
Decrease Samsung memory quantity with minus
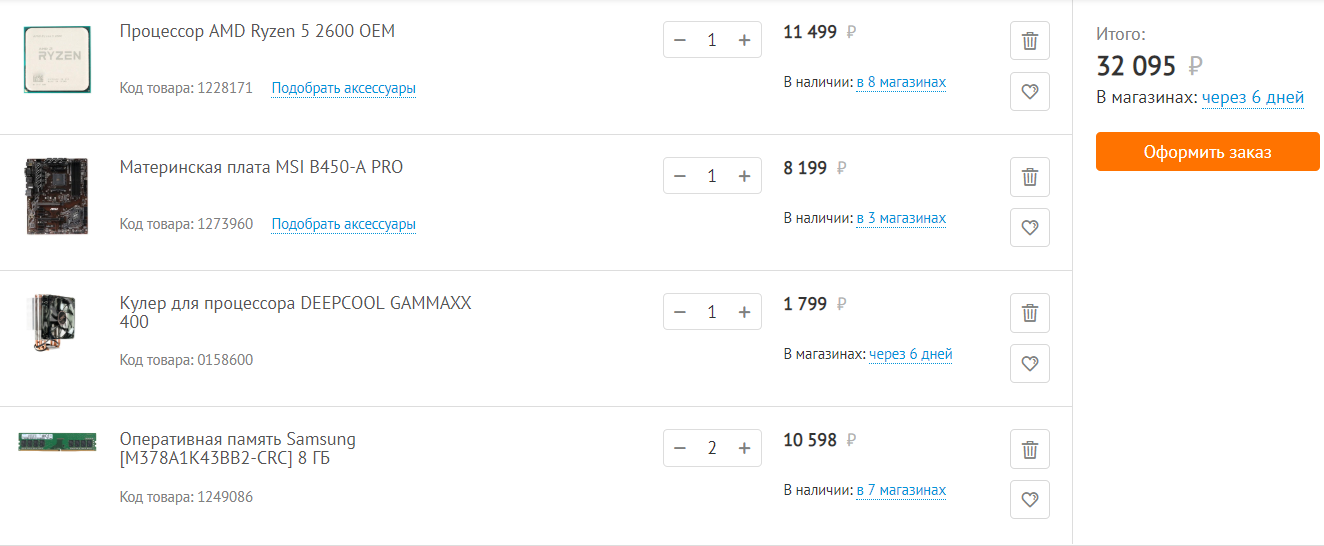coord(680,448)
